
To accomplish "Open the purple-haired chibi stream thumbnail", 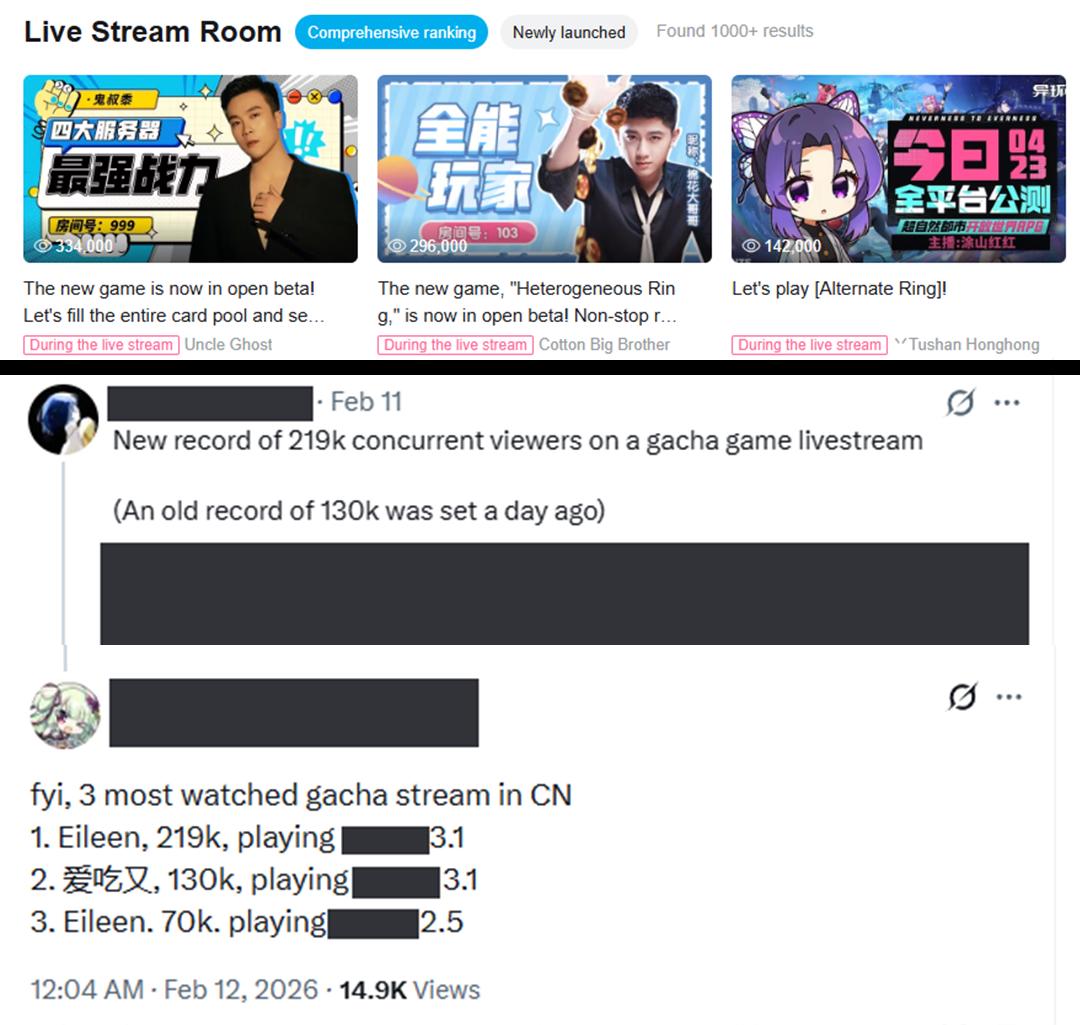I will [x=898, y=169].
